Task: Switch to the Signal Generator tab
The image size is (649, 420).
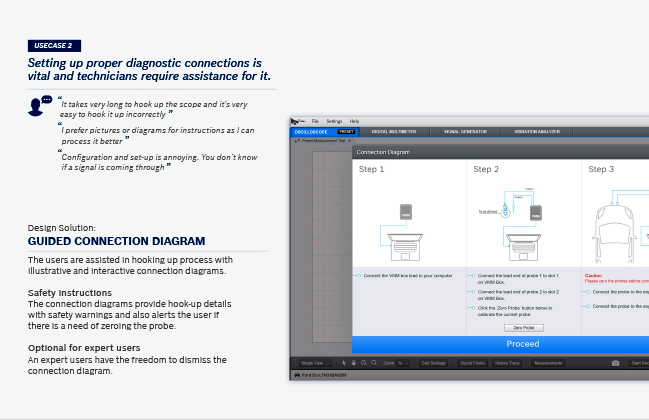Action: (465, 131)
